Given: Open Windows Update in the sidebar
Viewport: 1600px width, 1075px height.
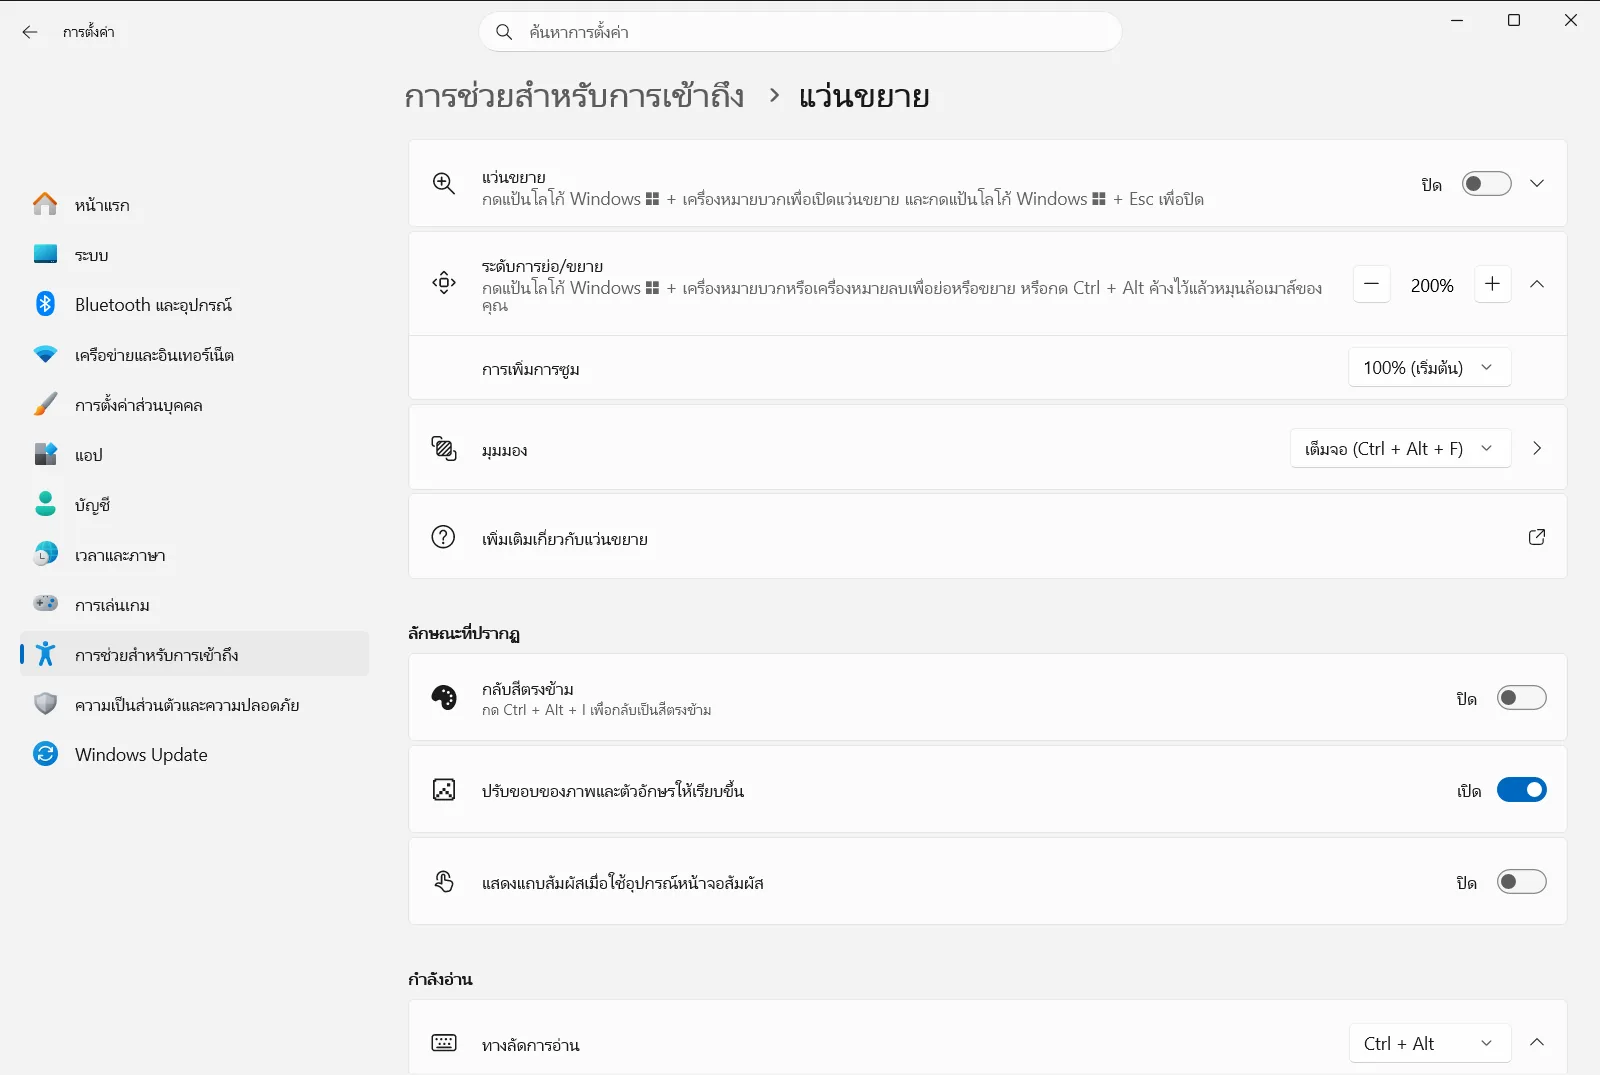Looking at the screenshot, I should coord(194,754).
